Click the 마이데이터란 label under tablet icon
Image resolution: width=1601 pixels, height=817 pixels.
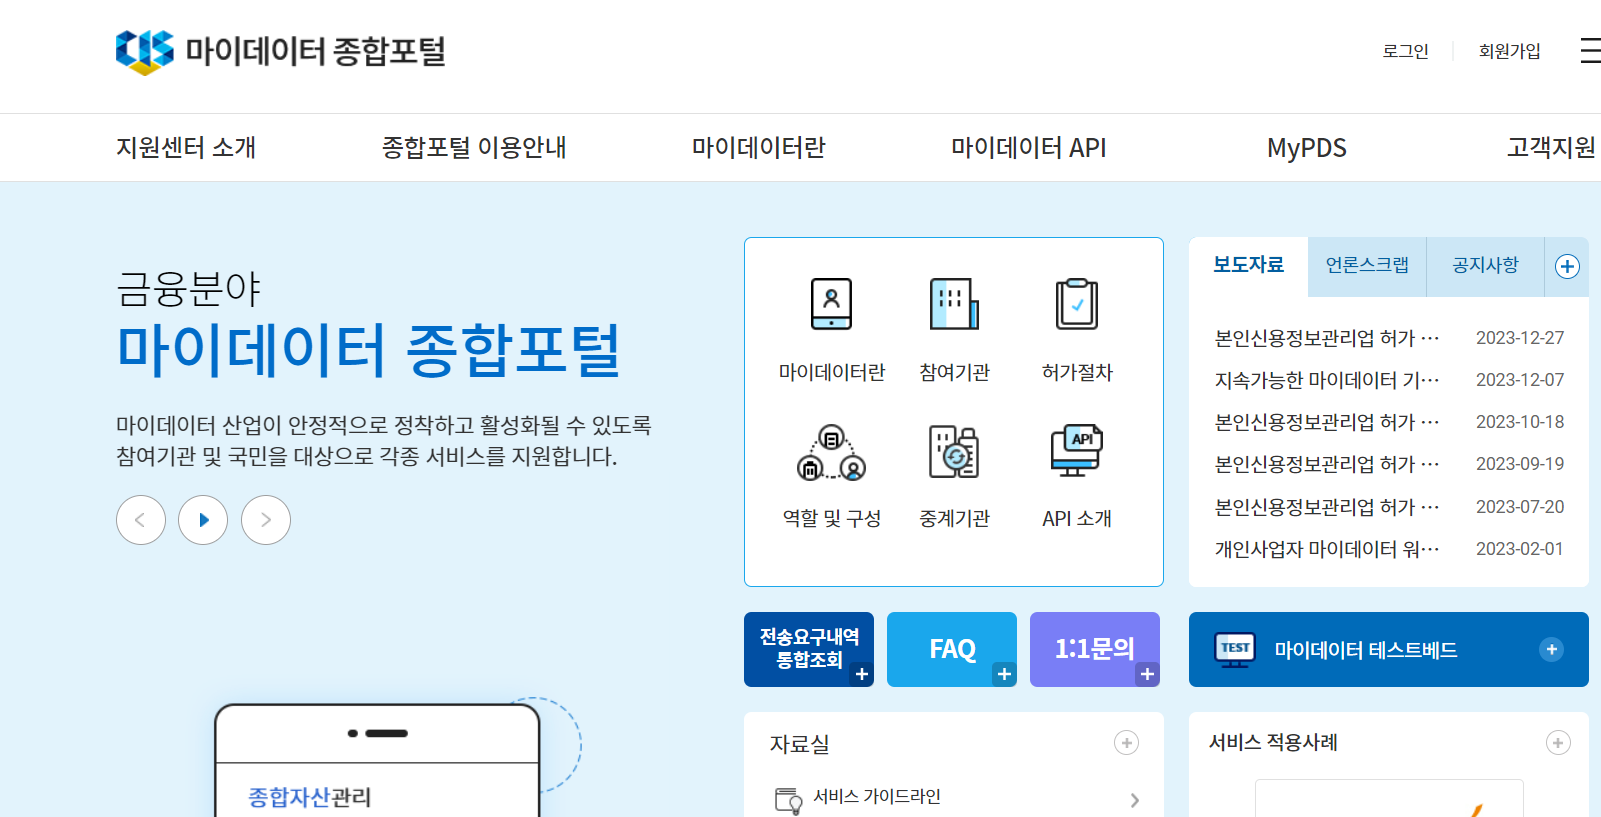click(x=832, y=372)
